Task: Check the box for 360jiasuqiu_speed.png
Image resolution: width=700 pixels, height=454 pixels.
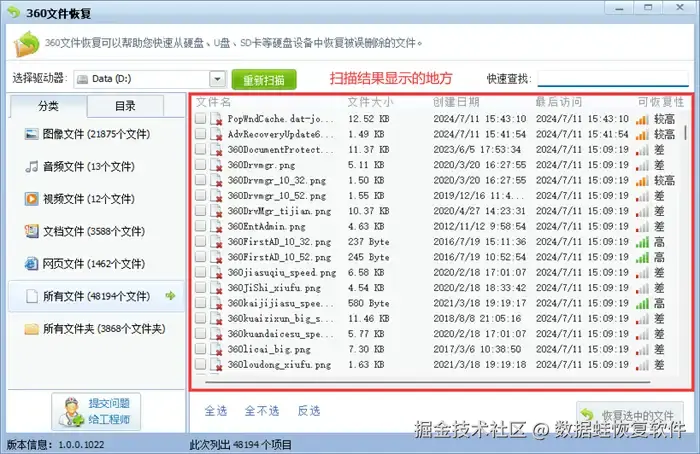Action: click(x=200, y=272)
